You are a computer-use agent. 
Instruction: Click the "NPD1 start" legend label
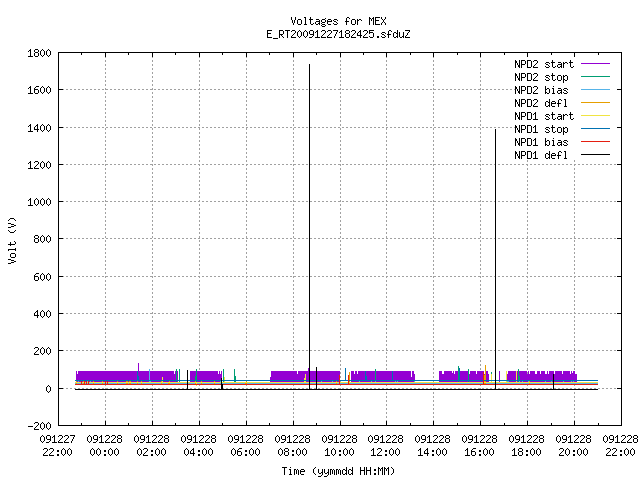click(544, 116)
